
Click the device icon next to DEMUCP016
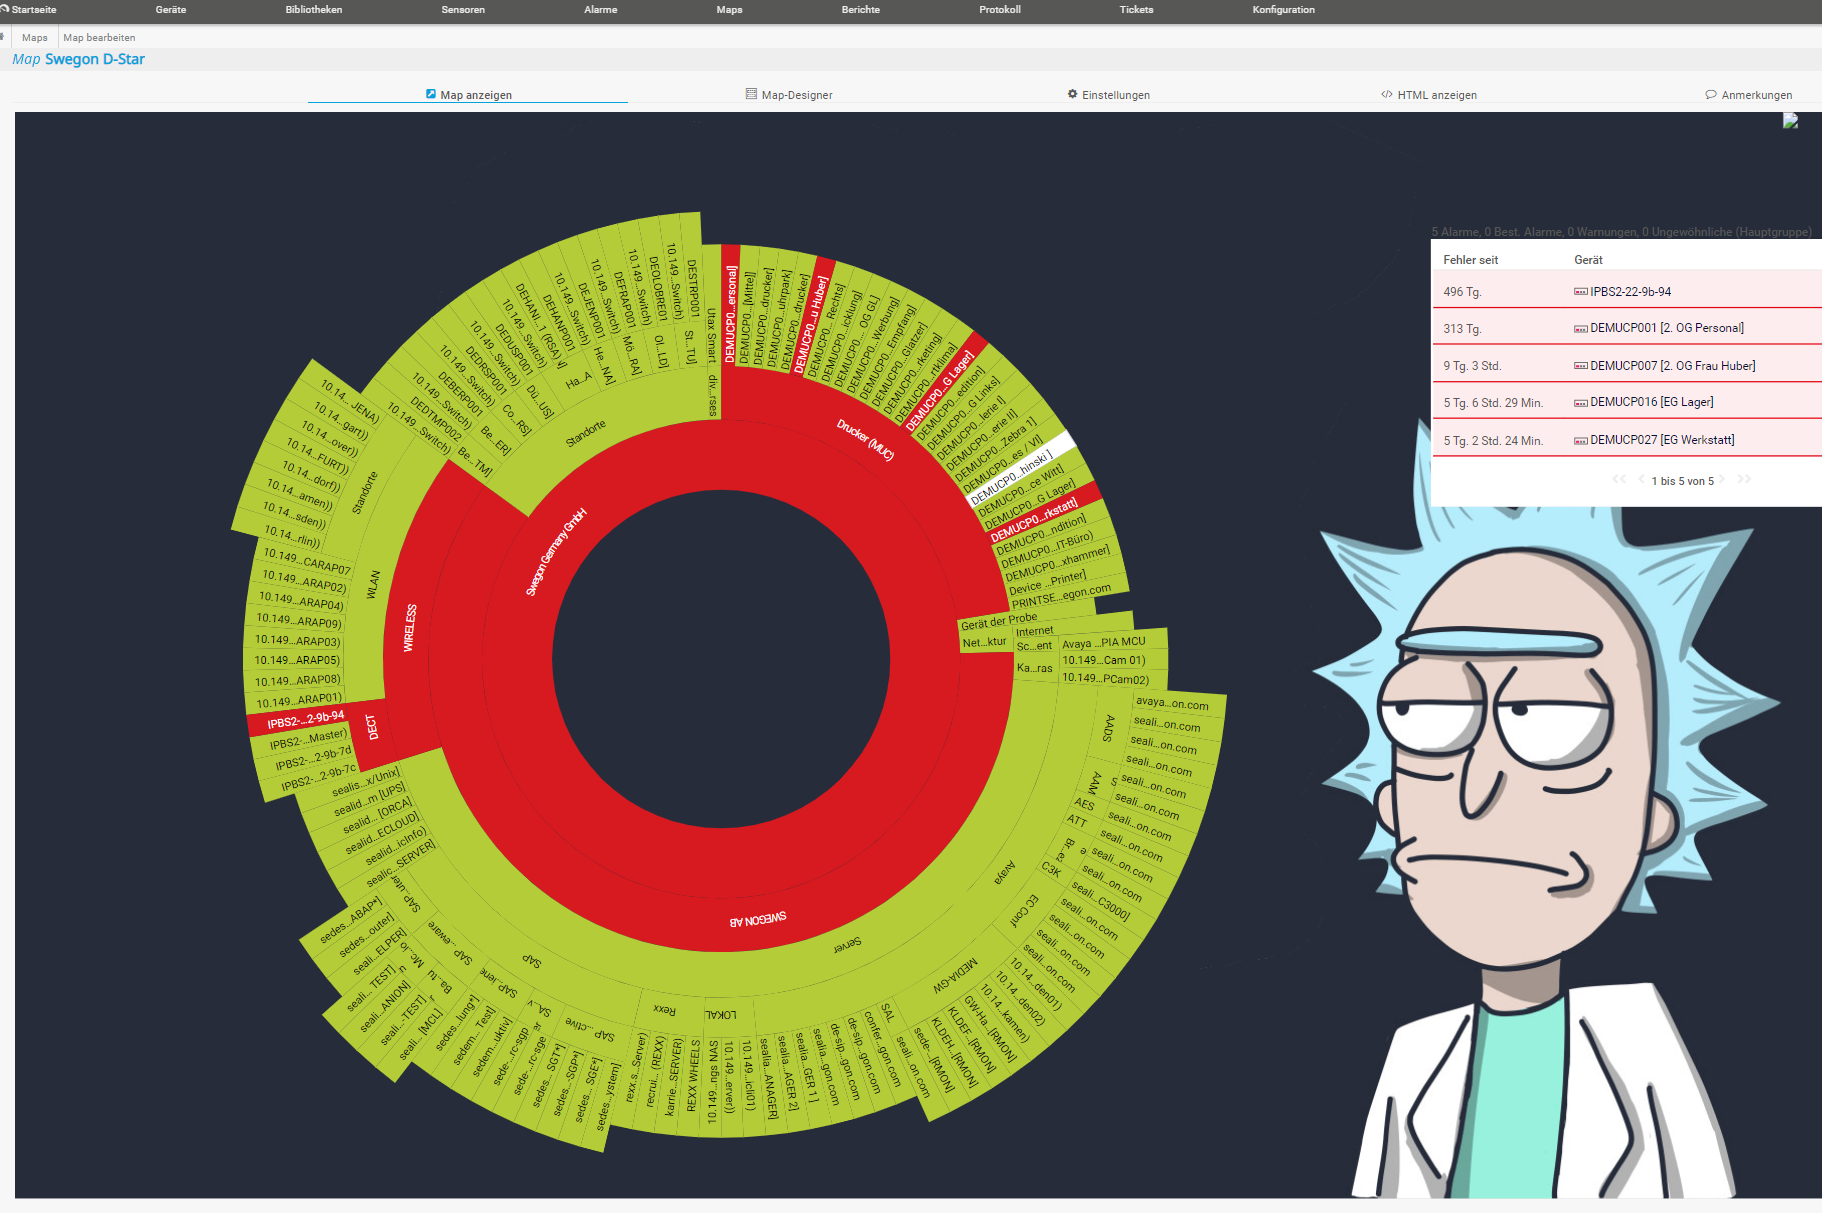coord(1580,403)
